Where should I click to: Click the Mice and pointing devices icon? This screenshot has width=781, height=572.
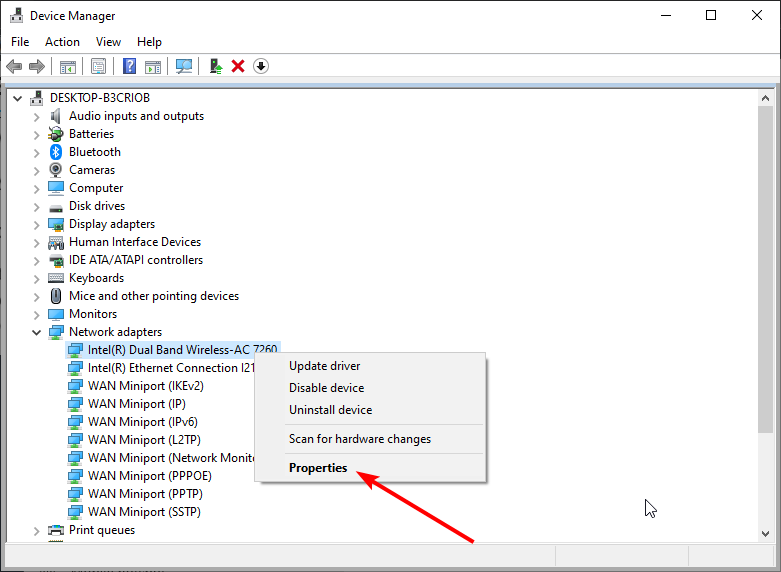tap(56, 296)
